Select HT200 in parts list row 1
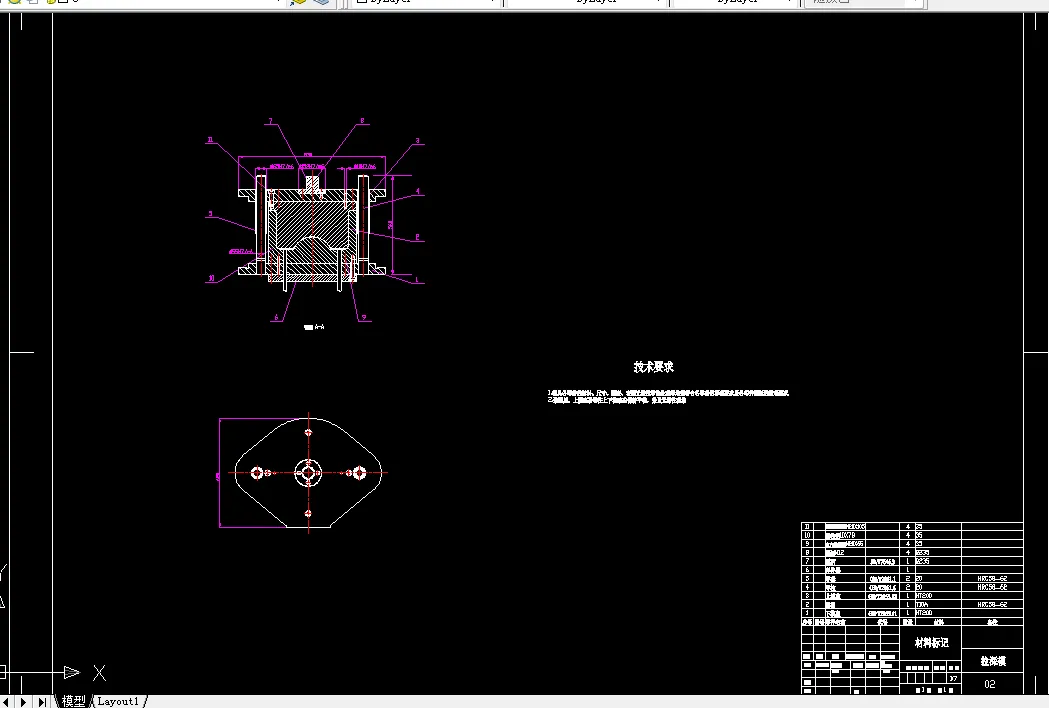The image size is (1049, 708). click(x=924, y=613)
